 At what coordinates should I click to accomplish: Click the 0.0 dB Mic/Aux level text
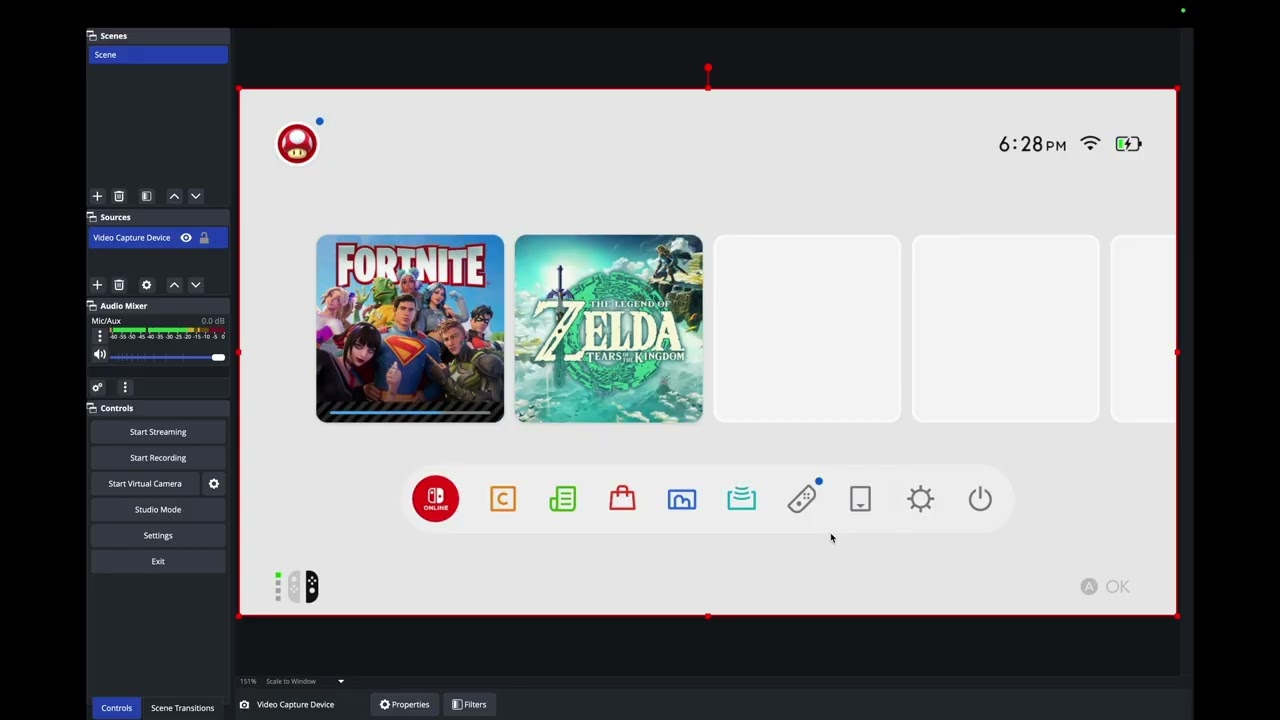tap(213, 321)
